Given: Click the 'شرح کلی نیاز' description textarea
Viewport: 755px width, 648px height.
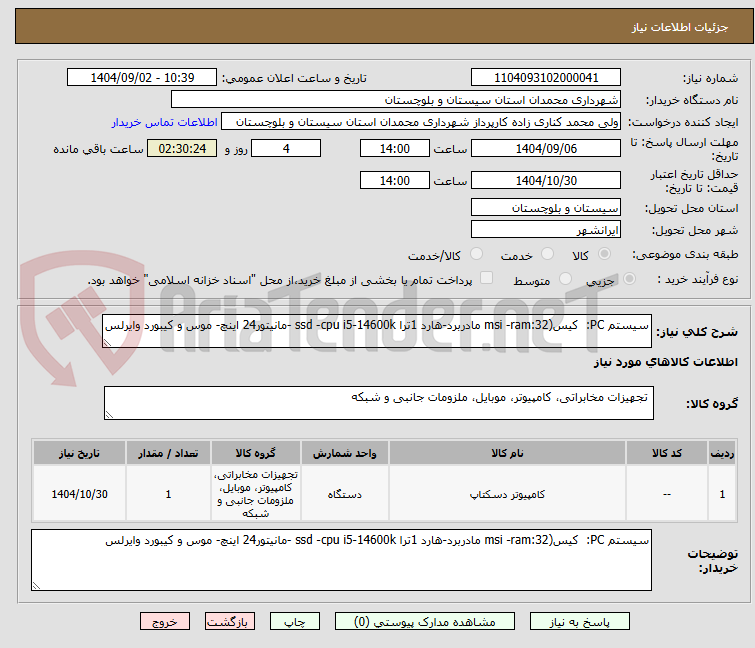Looking at the screenshot, I should pos(377,331).
